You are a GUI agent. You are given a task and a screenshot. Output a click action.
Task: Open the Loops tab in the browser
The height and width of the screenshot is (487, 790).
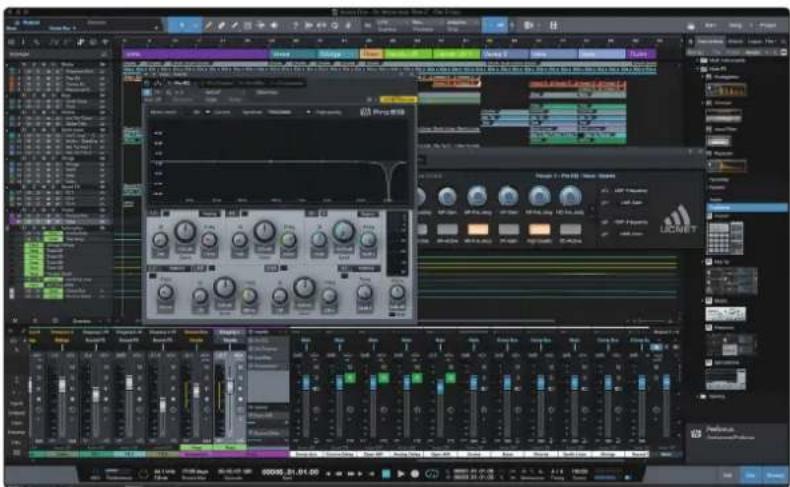[755, 41]
